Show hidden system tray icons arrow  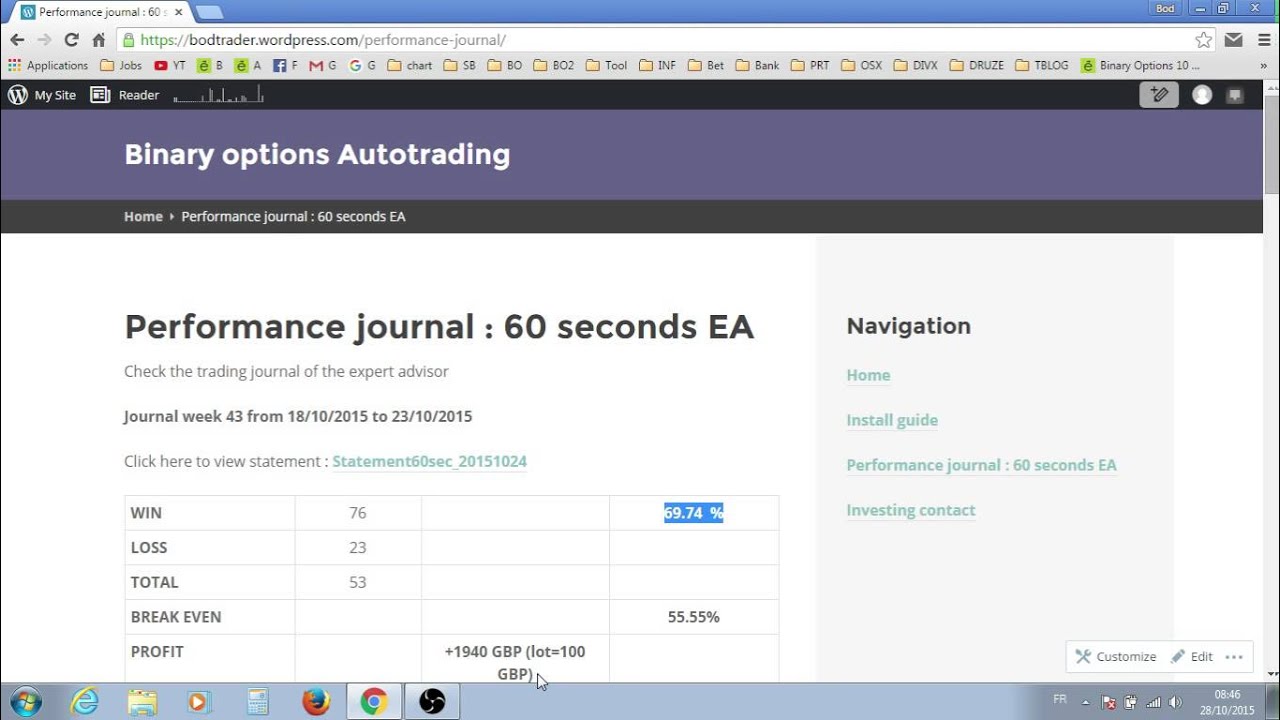[1086, 702]
